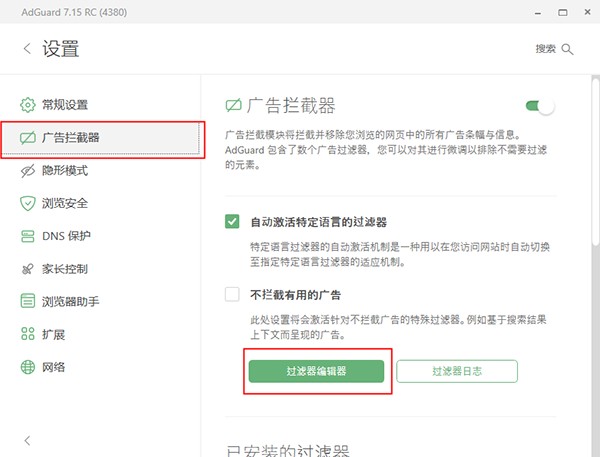The width and height of the screenshot is (600, 457).
Task: Enable the 不拦截有用的广告 checkbox
Action: pos(233,294)
